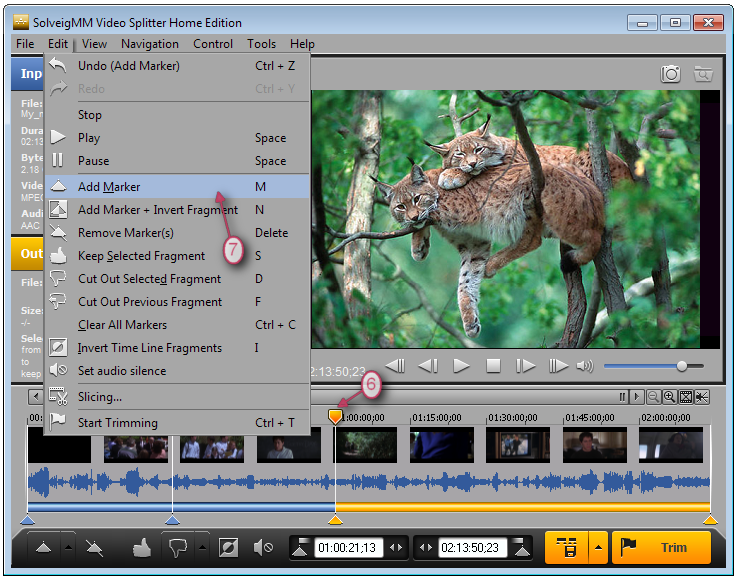Viewport: 735px width, 579px height.
Task: Select second blue marker below timeline
Action: [172, 519]
